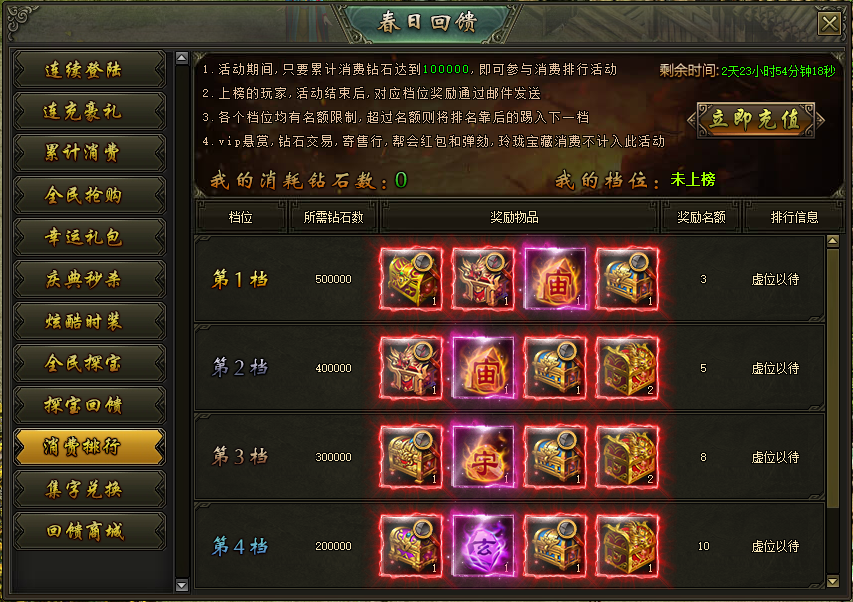Switch to the 累计消费 tab

tap(90, 153)
